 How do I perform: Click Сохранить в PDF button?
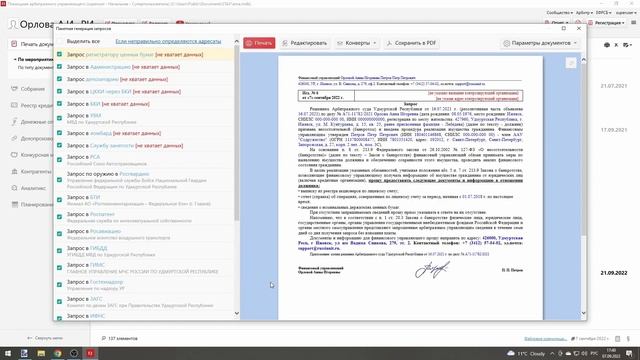click(x=411, y=43)
